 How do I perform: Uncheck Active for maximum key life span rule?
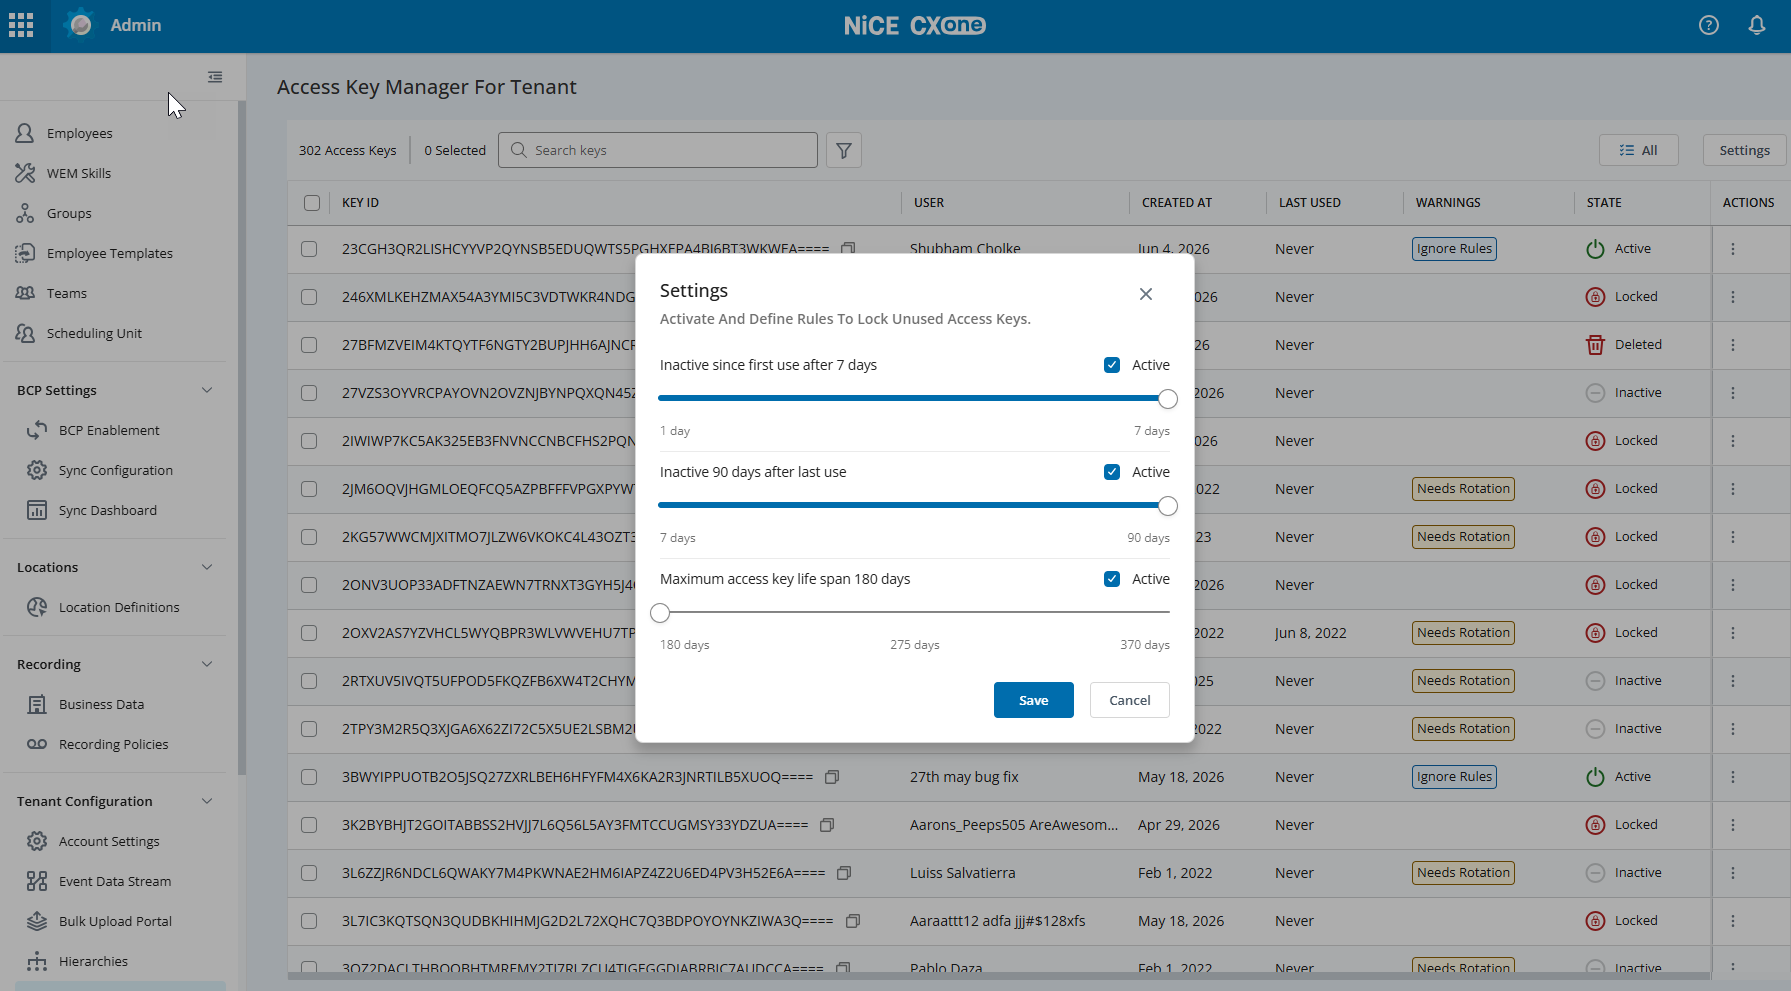[x=1112, y=579]
